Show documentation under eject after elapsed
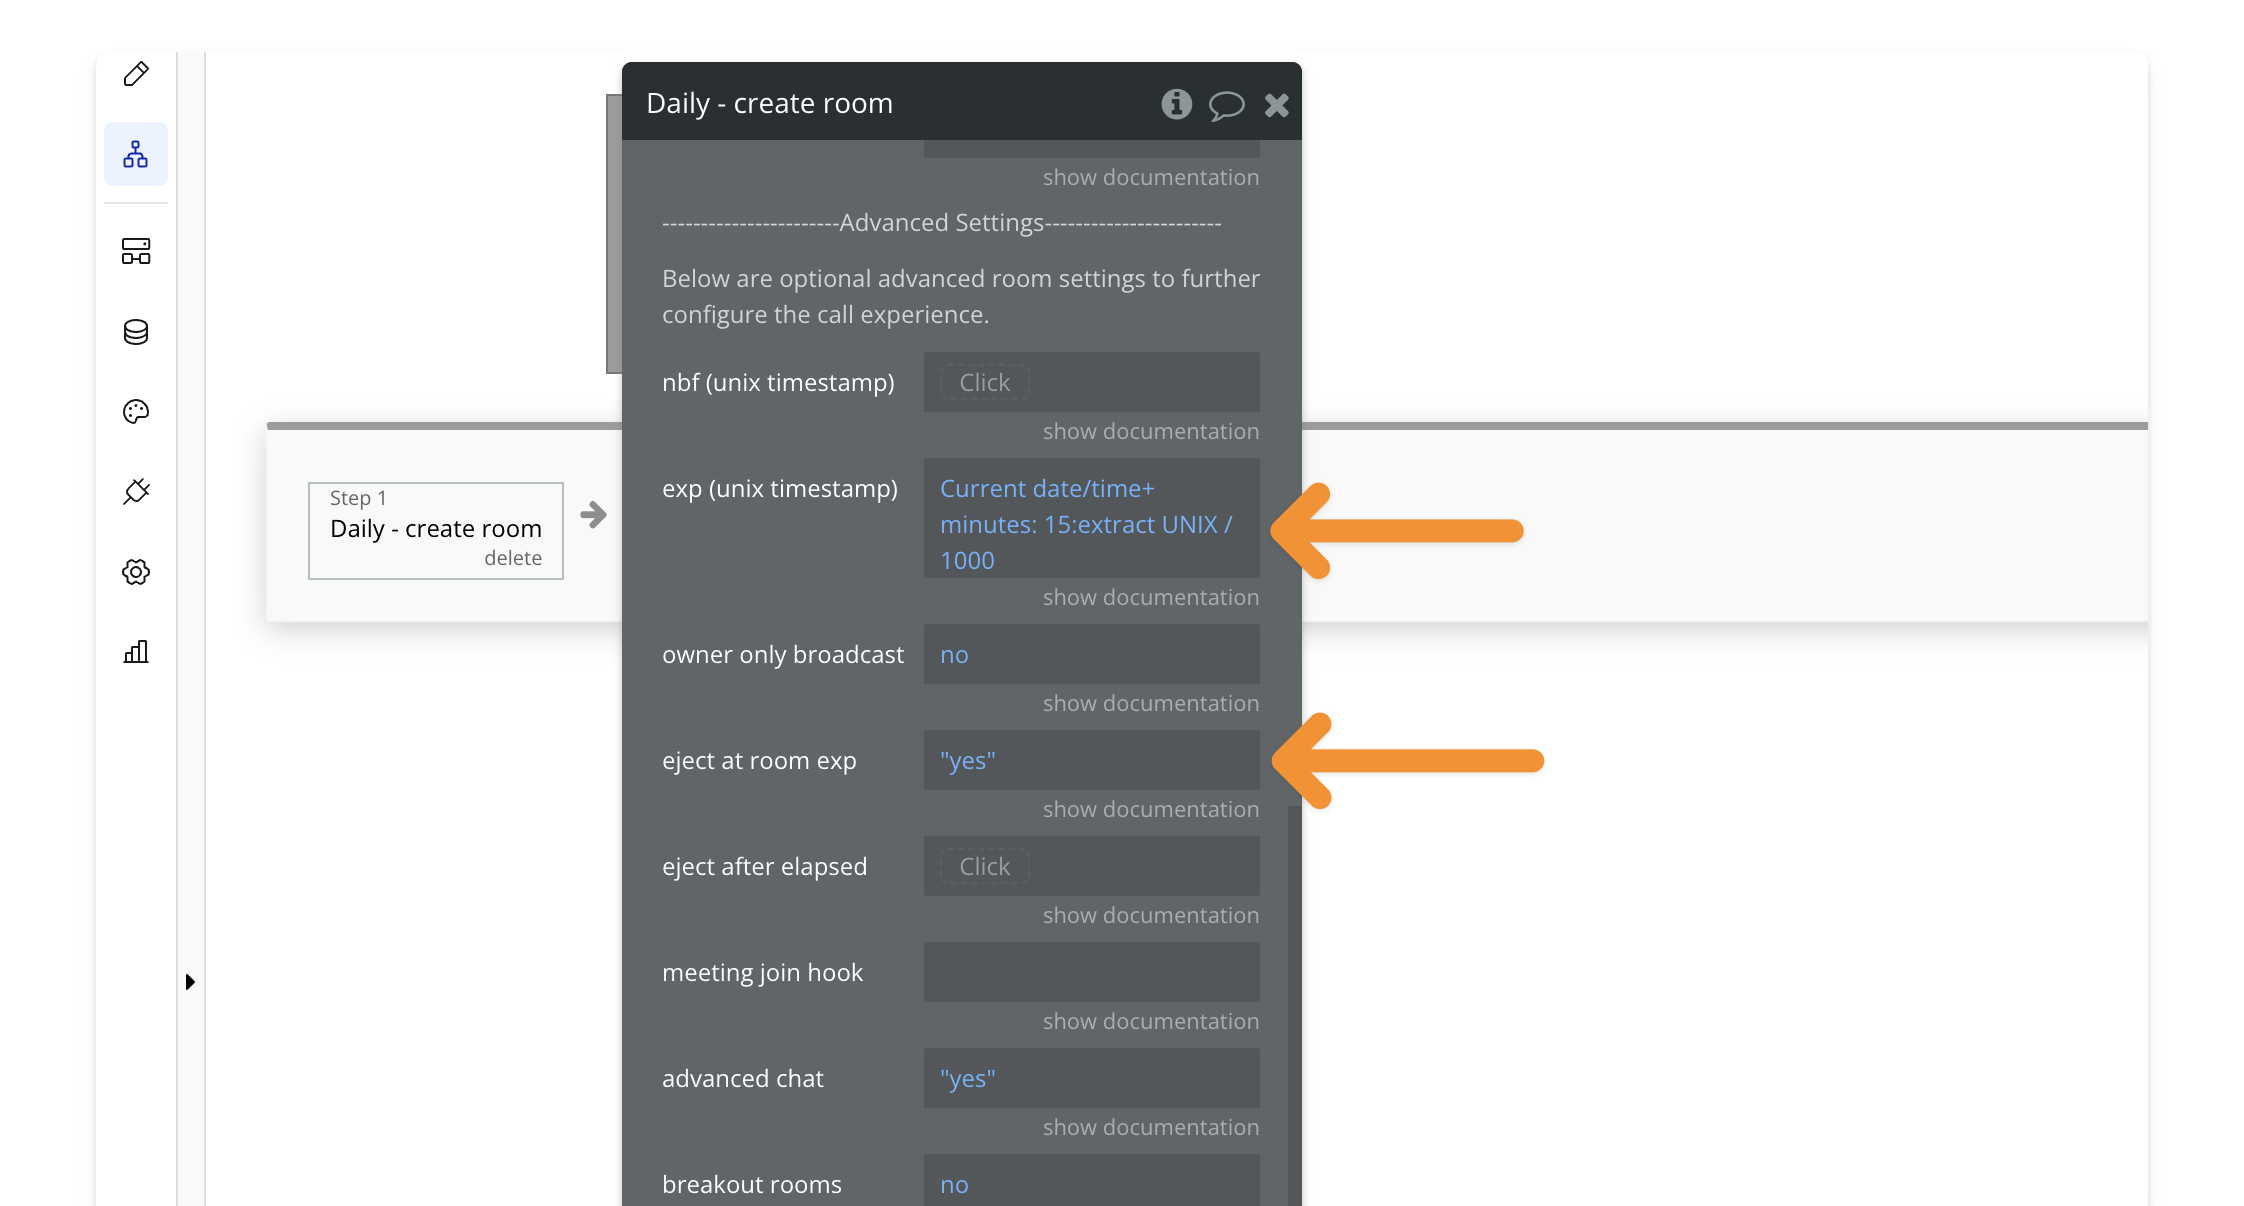This screenshot has width=2244, height=1206. pyautogui.click(x=1151, y=916)
